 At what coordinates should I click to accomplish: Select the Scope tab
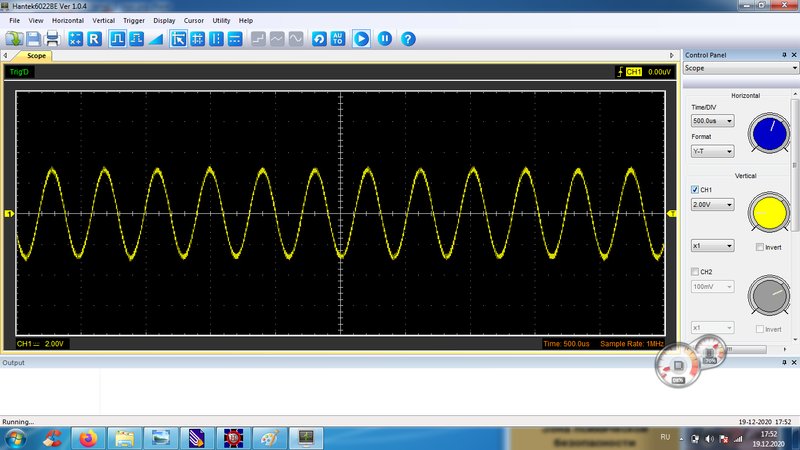point(37,56)
